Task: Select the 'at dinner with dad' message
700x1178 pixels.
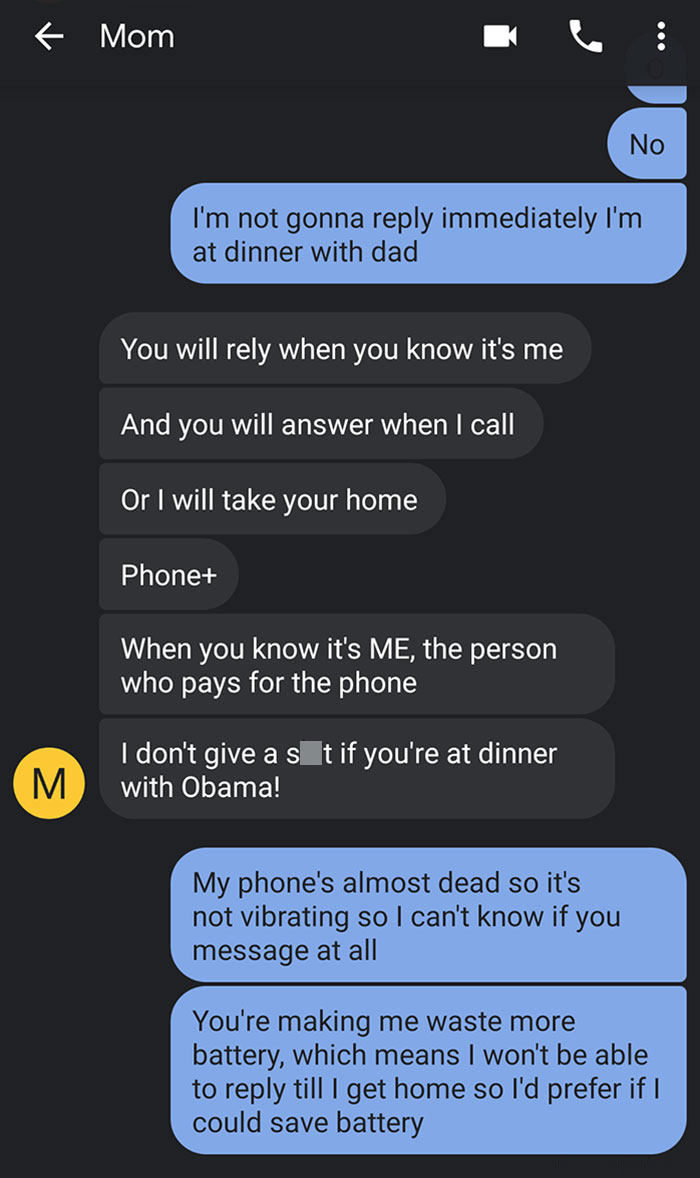Action: 428,234
